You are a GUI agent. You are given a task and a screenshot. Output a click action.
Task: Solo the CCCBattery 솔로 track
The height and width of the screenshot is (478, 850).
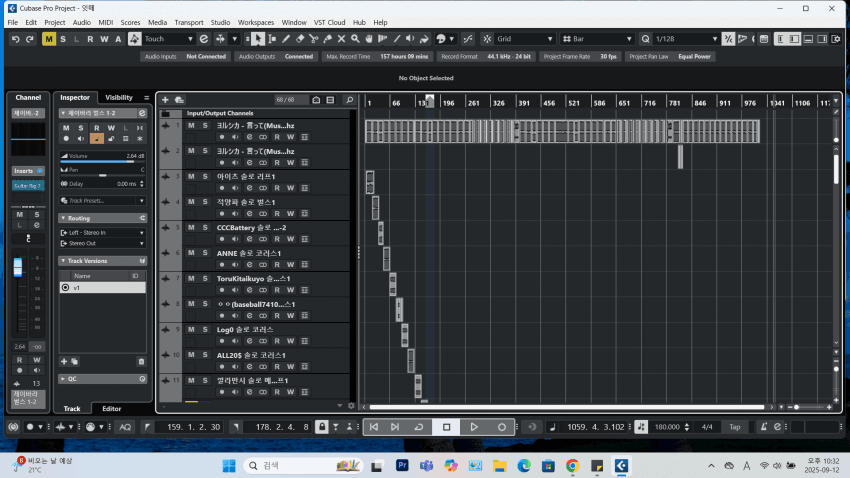pos(204,227)
